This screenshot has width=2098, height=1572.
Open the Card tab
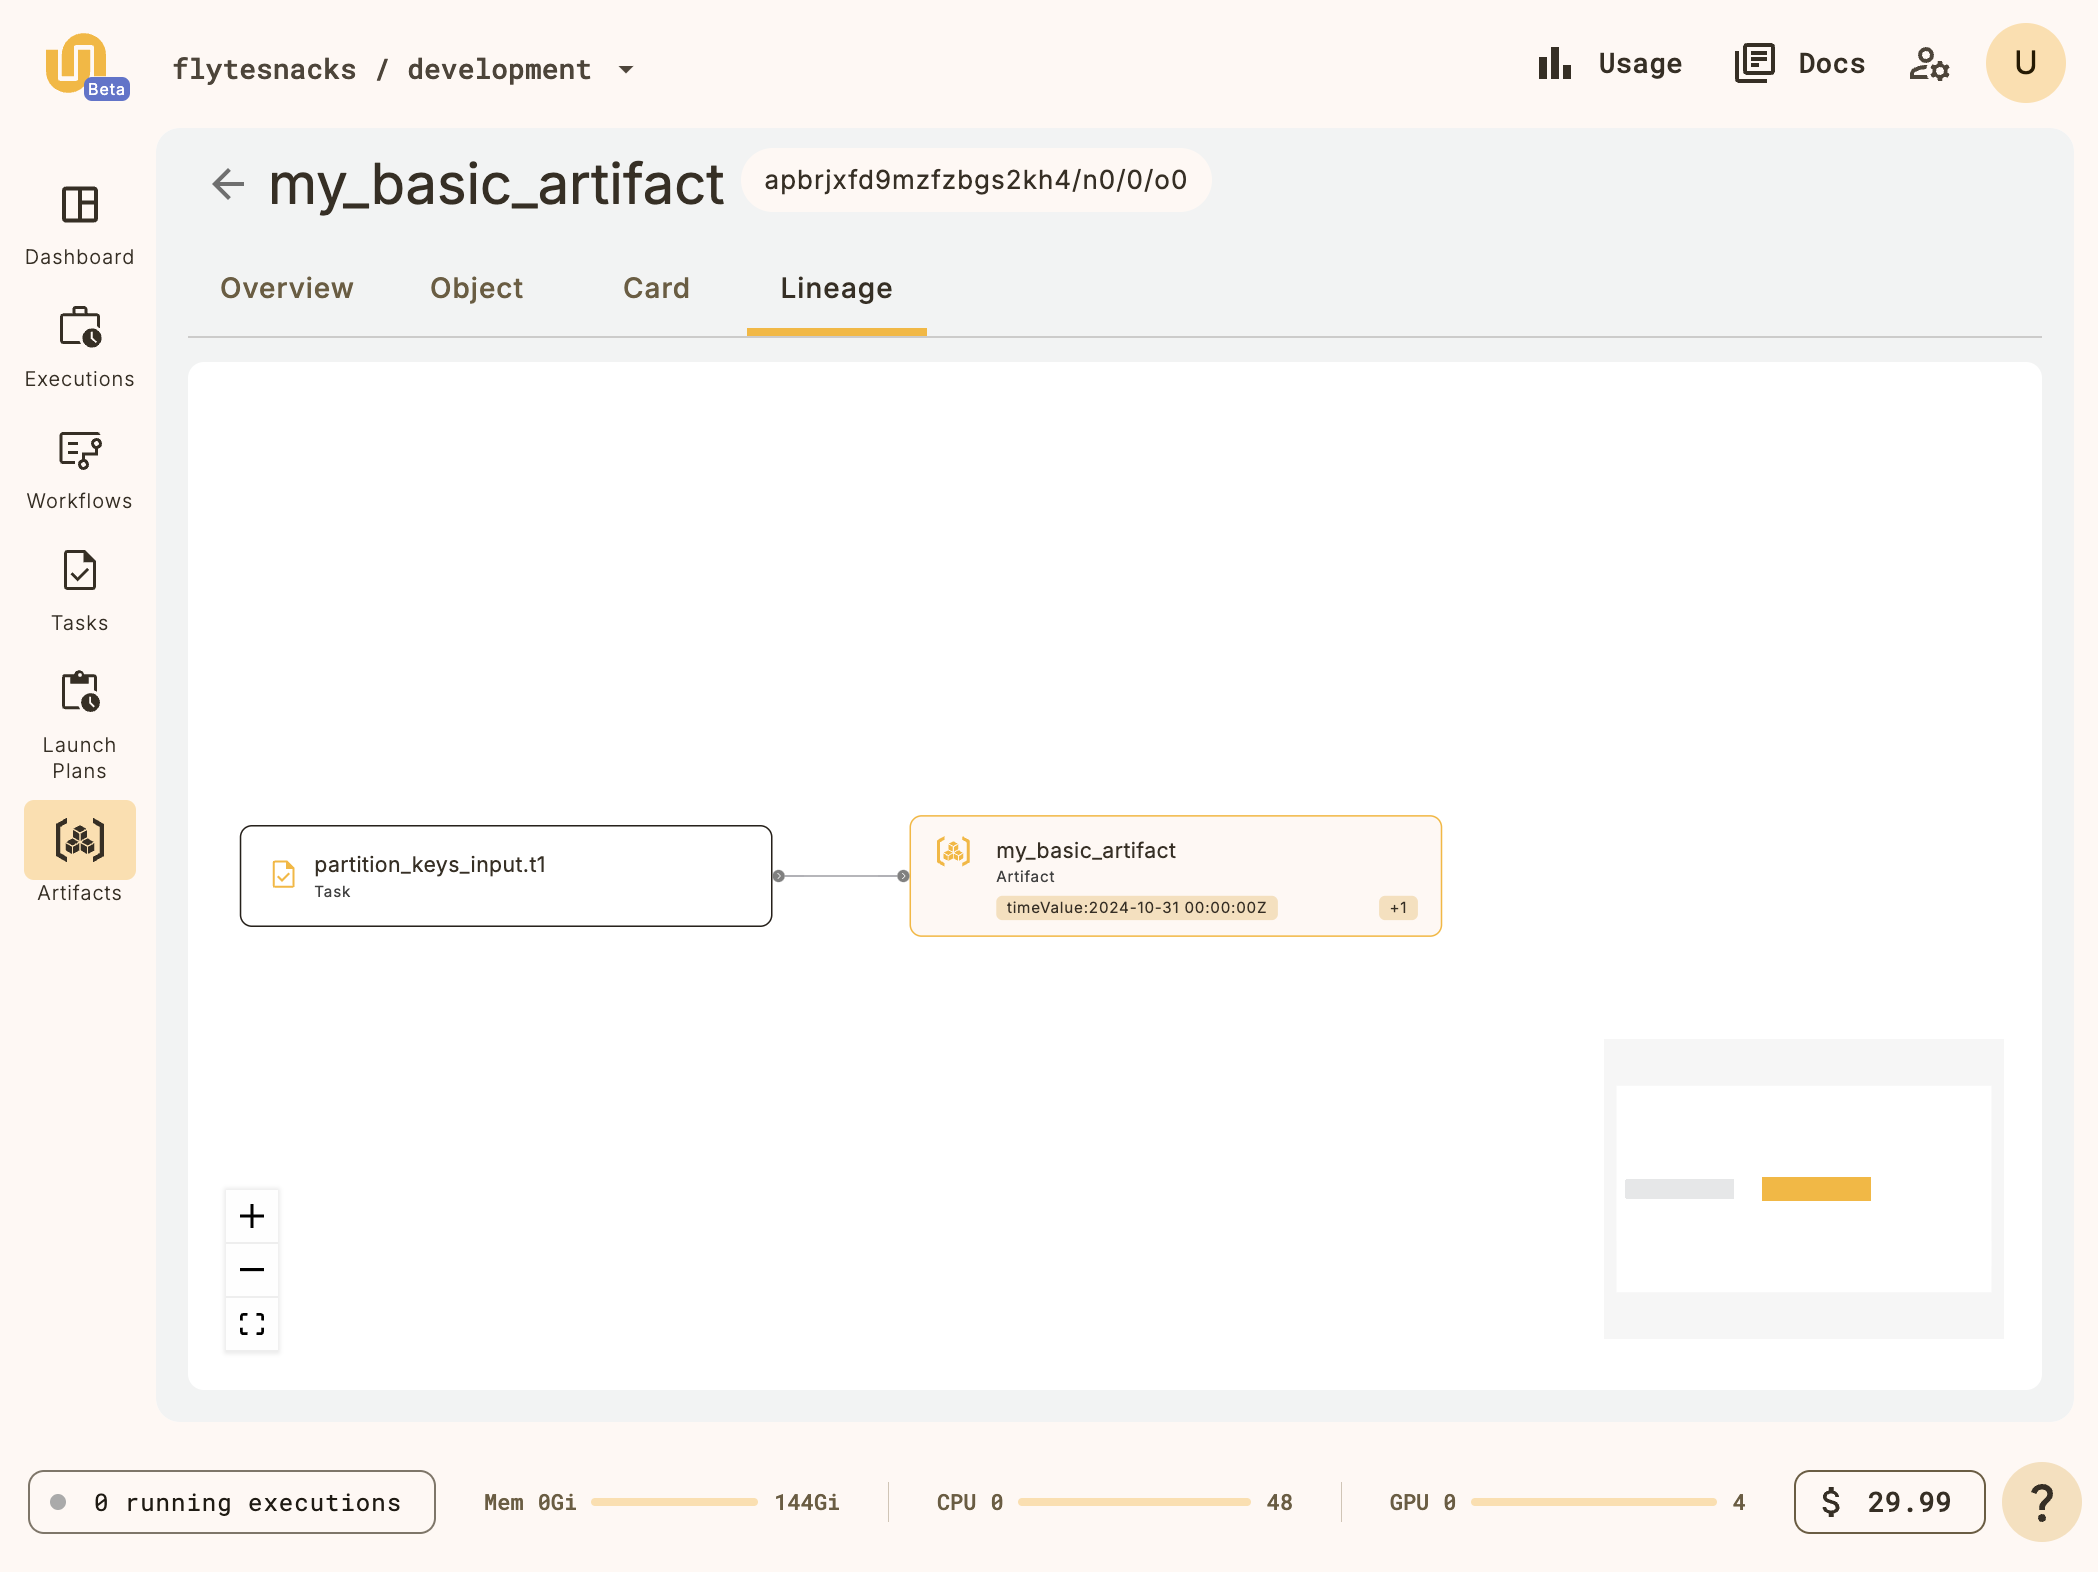pyautogui.click(x=656, y=288)
